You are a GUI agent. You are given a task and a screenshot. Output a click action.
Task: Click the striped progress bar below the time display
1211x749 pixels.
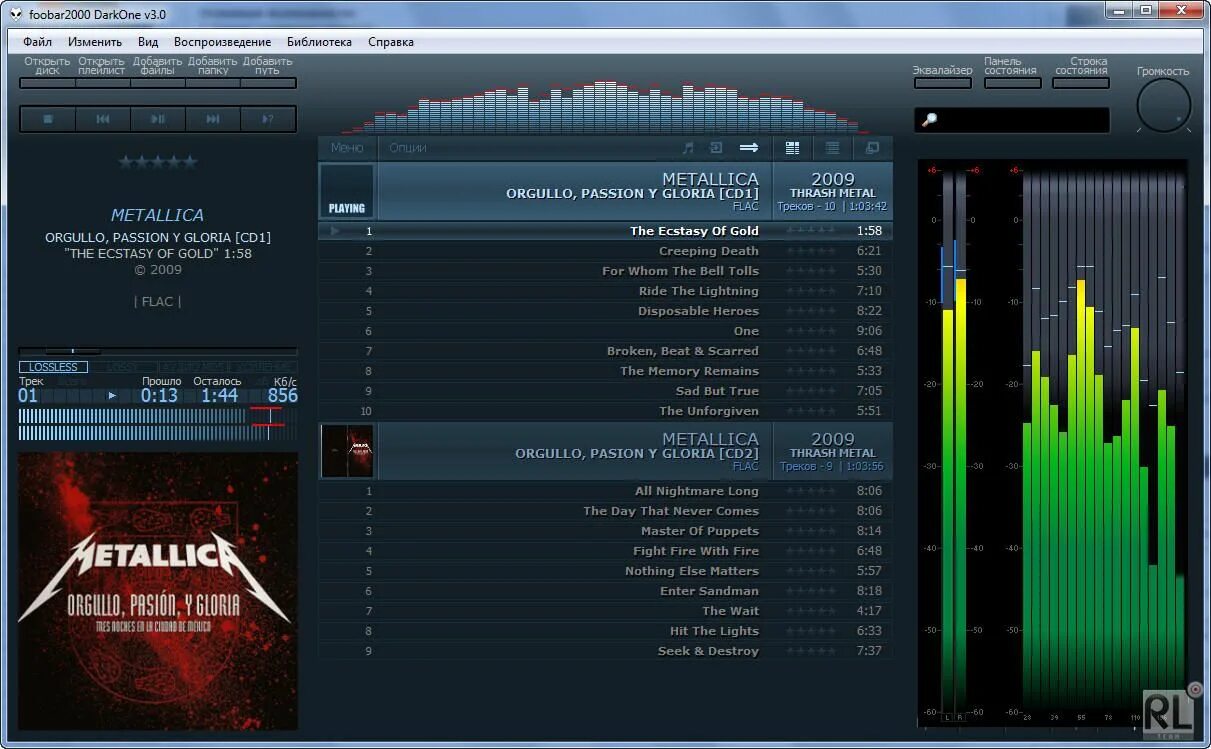coord(158,424)
